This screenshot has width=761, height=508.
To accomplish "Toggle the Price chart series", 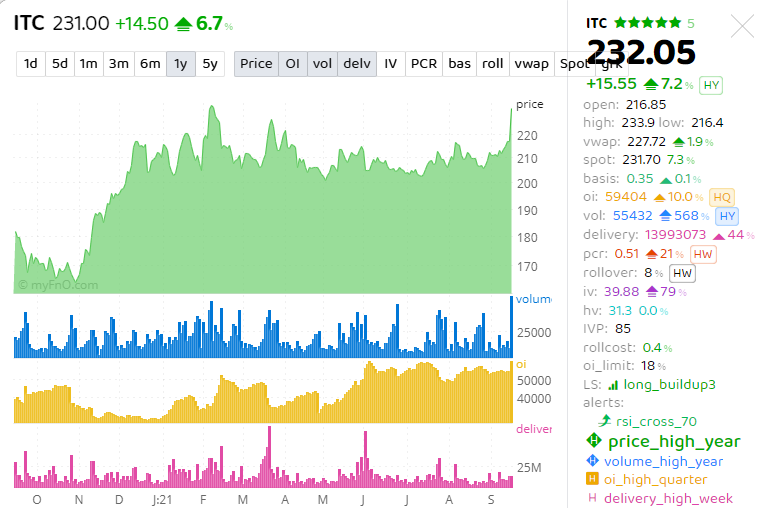I will pos(256,64).
